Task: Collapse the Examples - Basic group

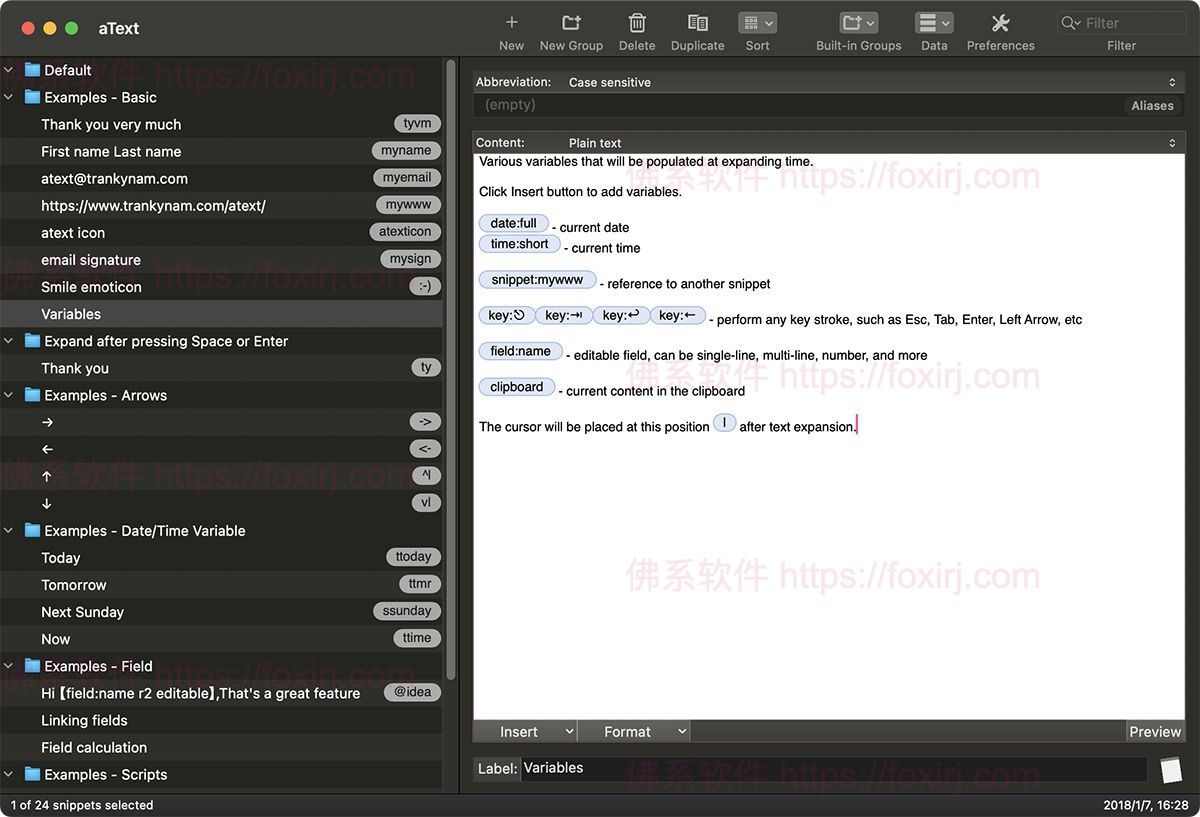Action: coord(9,97)
